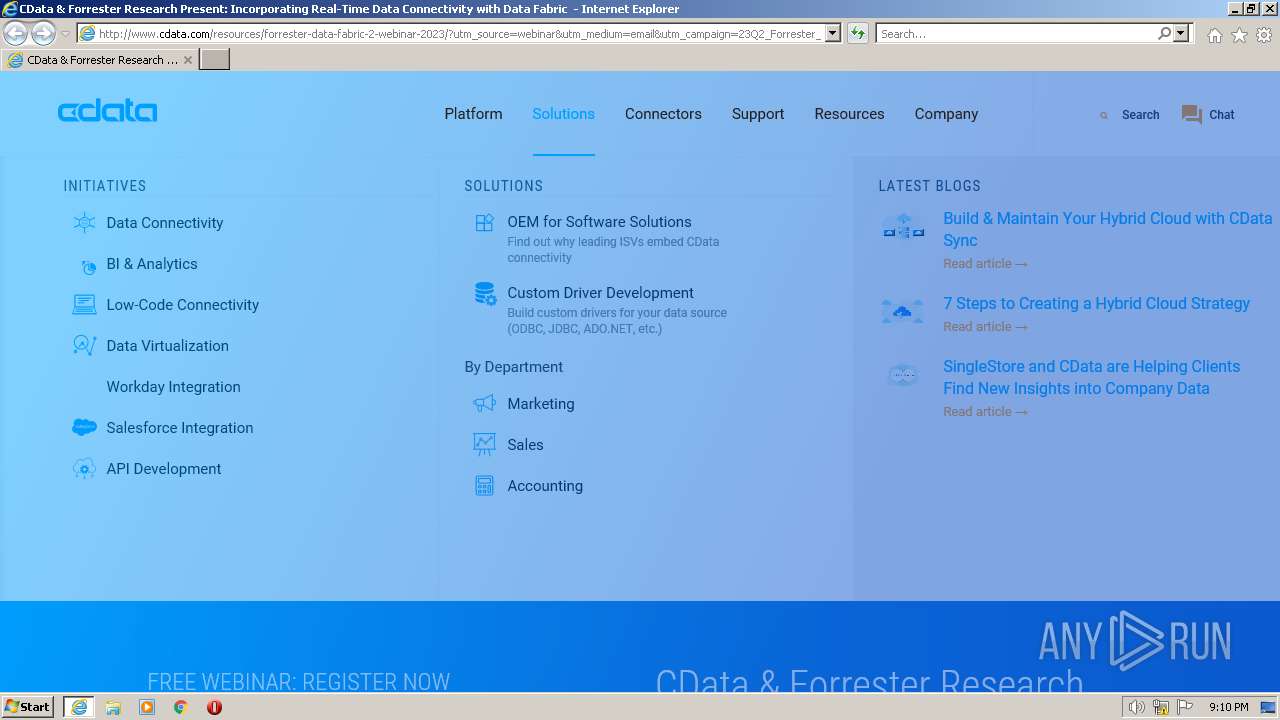Open OEM for Software Solutions link
Image resolution: width=1280 pixels, height=720 pixels.
(x=599, y=222)
